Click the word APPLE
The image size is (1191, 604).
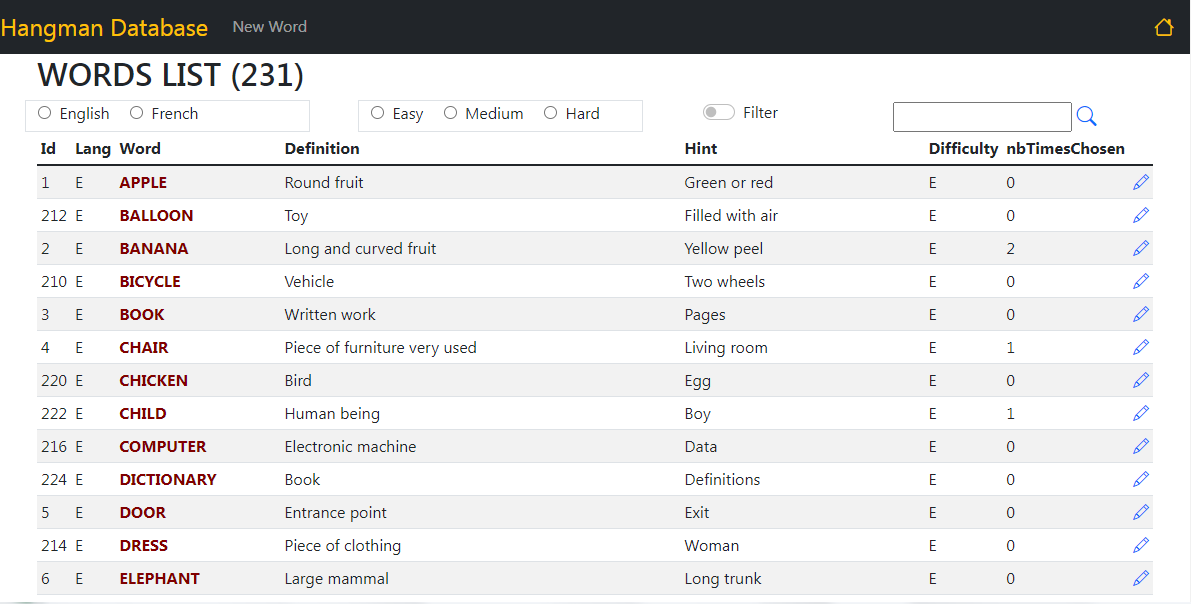pyautogui.click(x=143, y=182)
